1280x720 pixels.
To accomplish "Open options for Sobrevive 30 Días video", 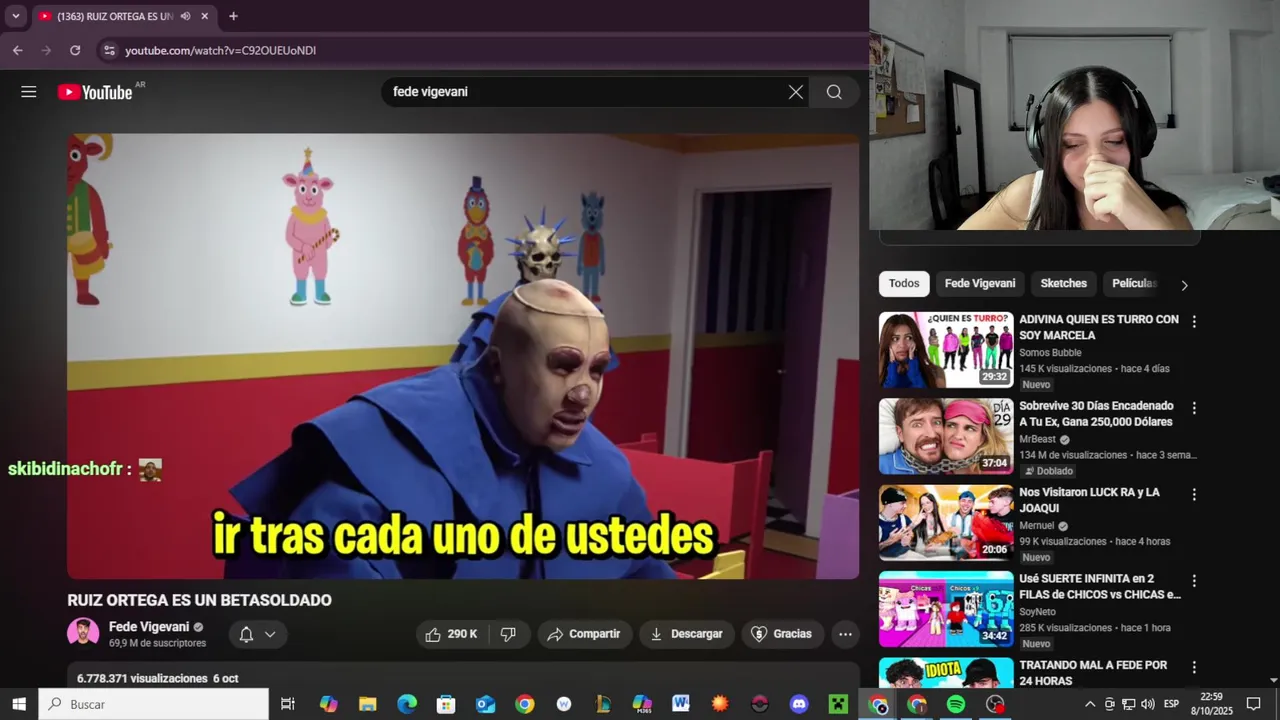I will 1193,408.
